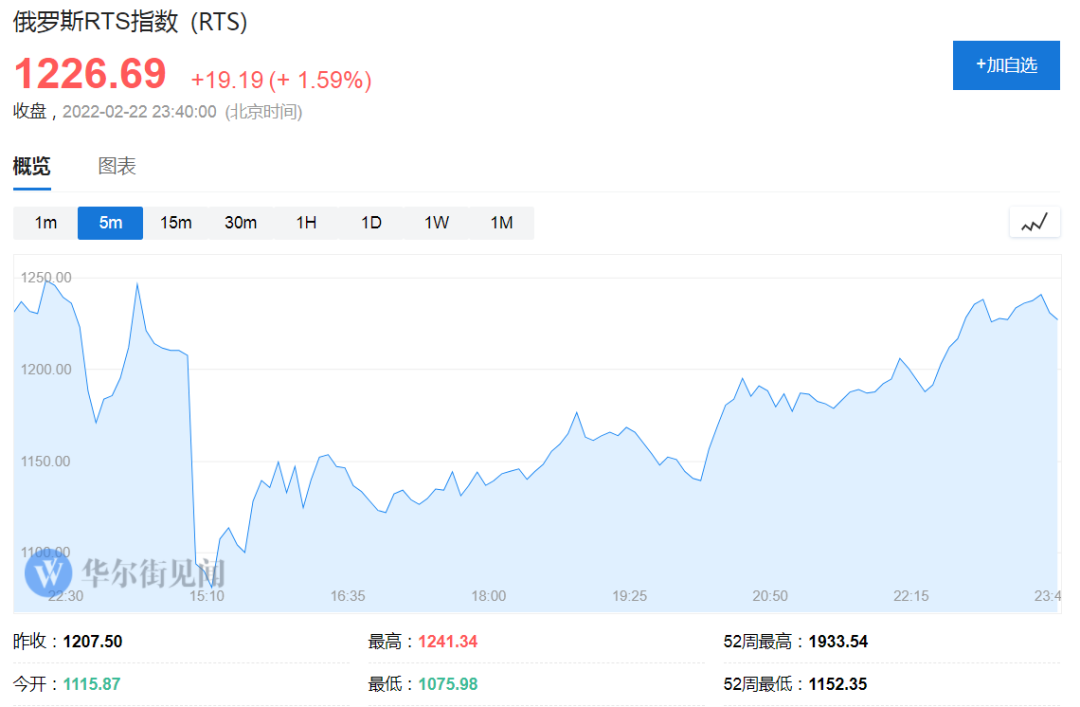Click the 1226.69 index price
1080x707 pixels.
(x=90, y=73)
